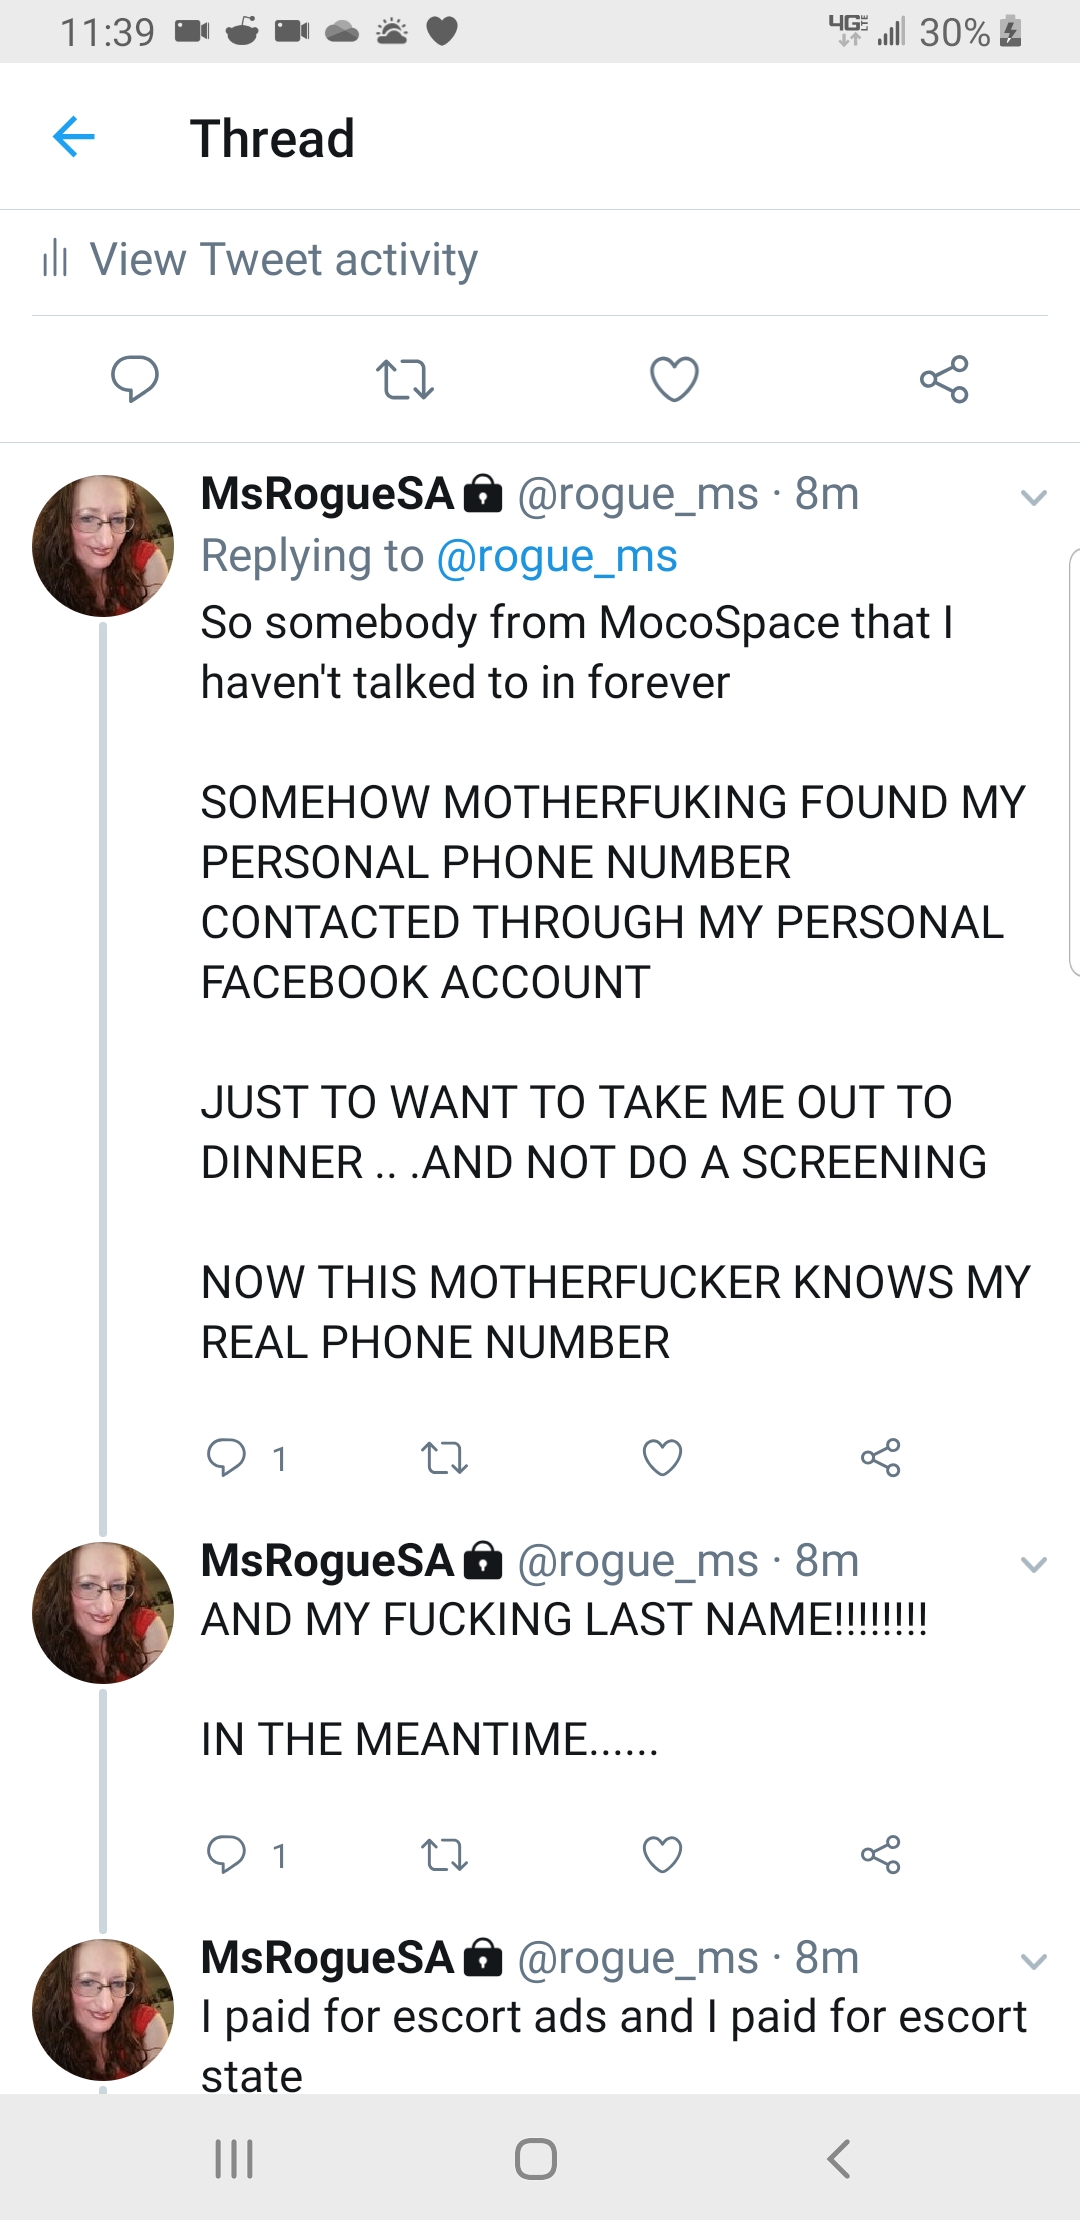Reply to the LAST NAME tweet
This screenshot has width=1080, height=2220.
pos(227,1855)
